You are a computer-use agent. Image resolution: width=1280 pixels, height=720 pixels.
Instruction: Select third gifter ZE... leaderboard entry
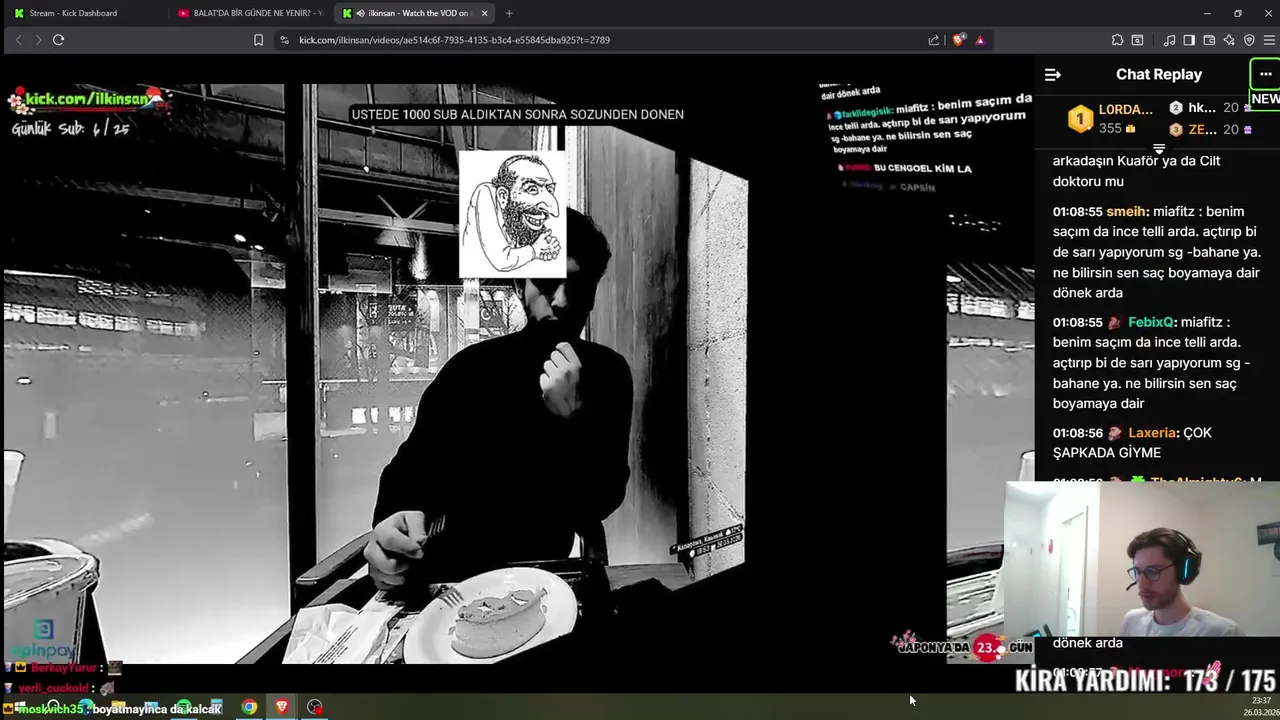1208,129
